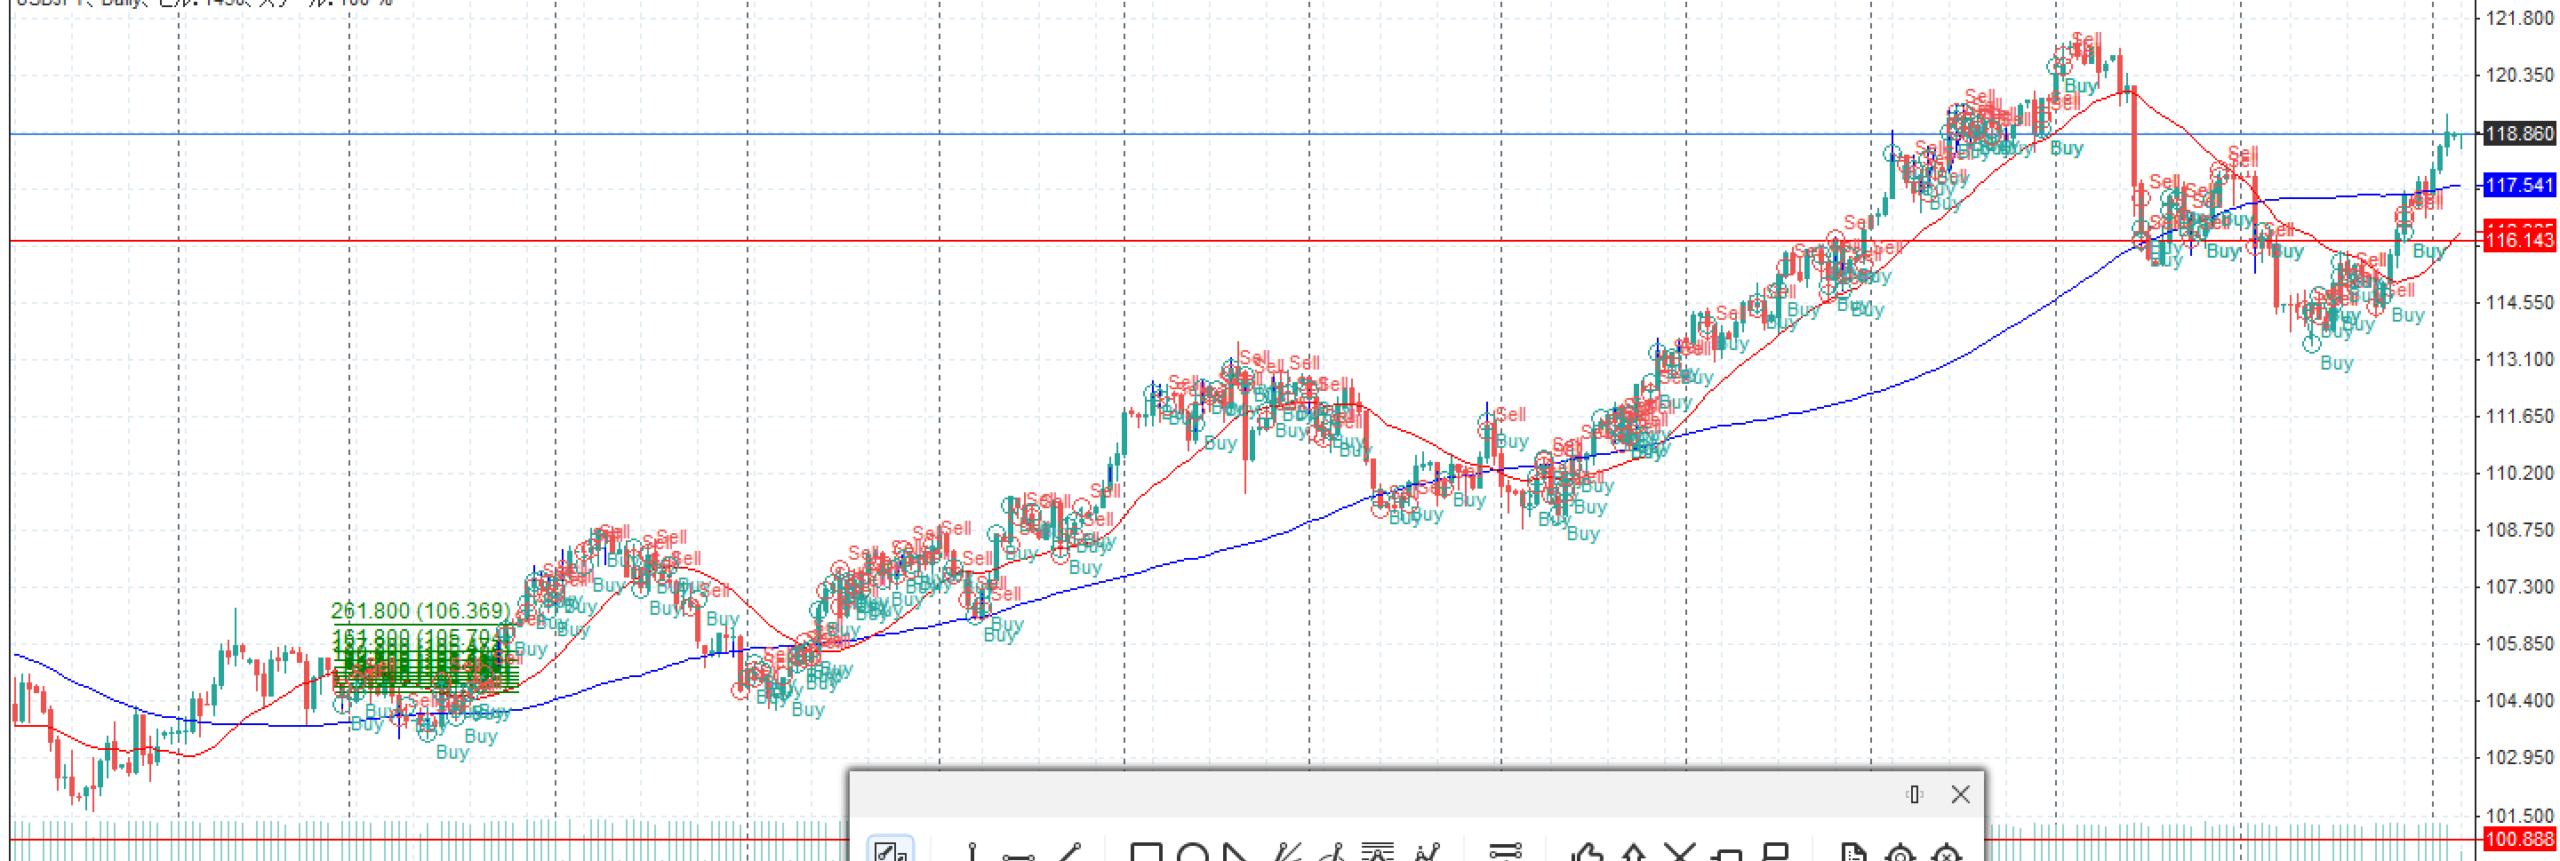Image resolution: width=2560 pixels, height=861 pixels.
Task: Insert the thumbs up symbol
Action: click(x=1586, y=853)
